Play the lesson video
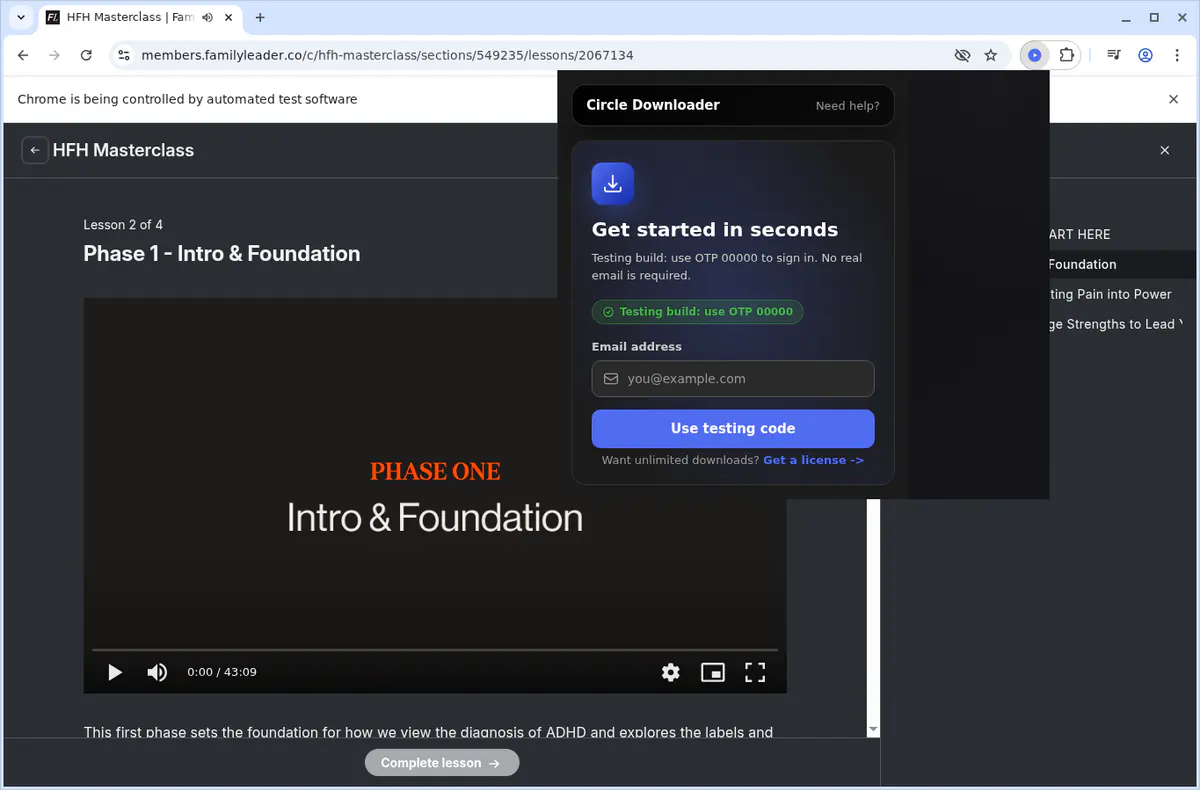Viewport: 1200px width, 790px height. pyautogui.click(x=115, y=673)
